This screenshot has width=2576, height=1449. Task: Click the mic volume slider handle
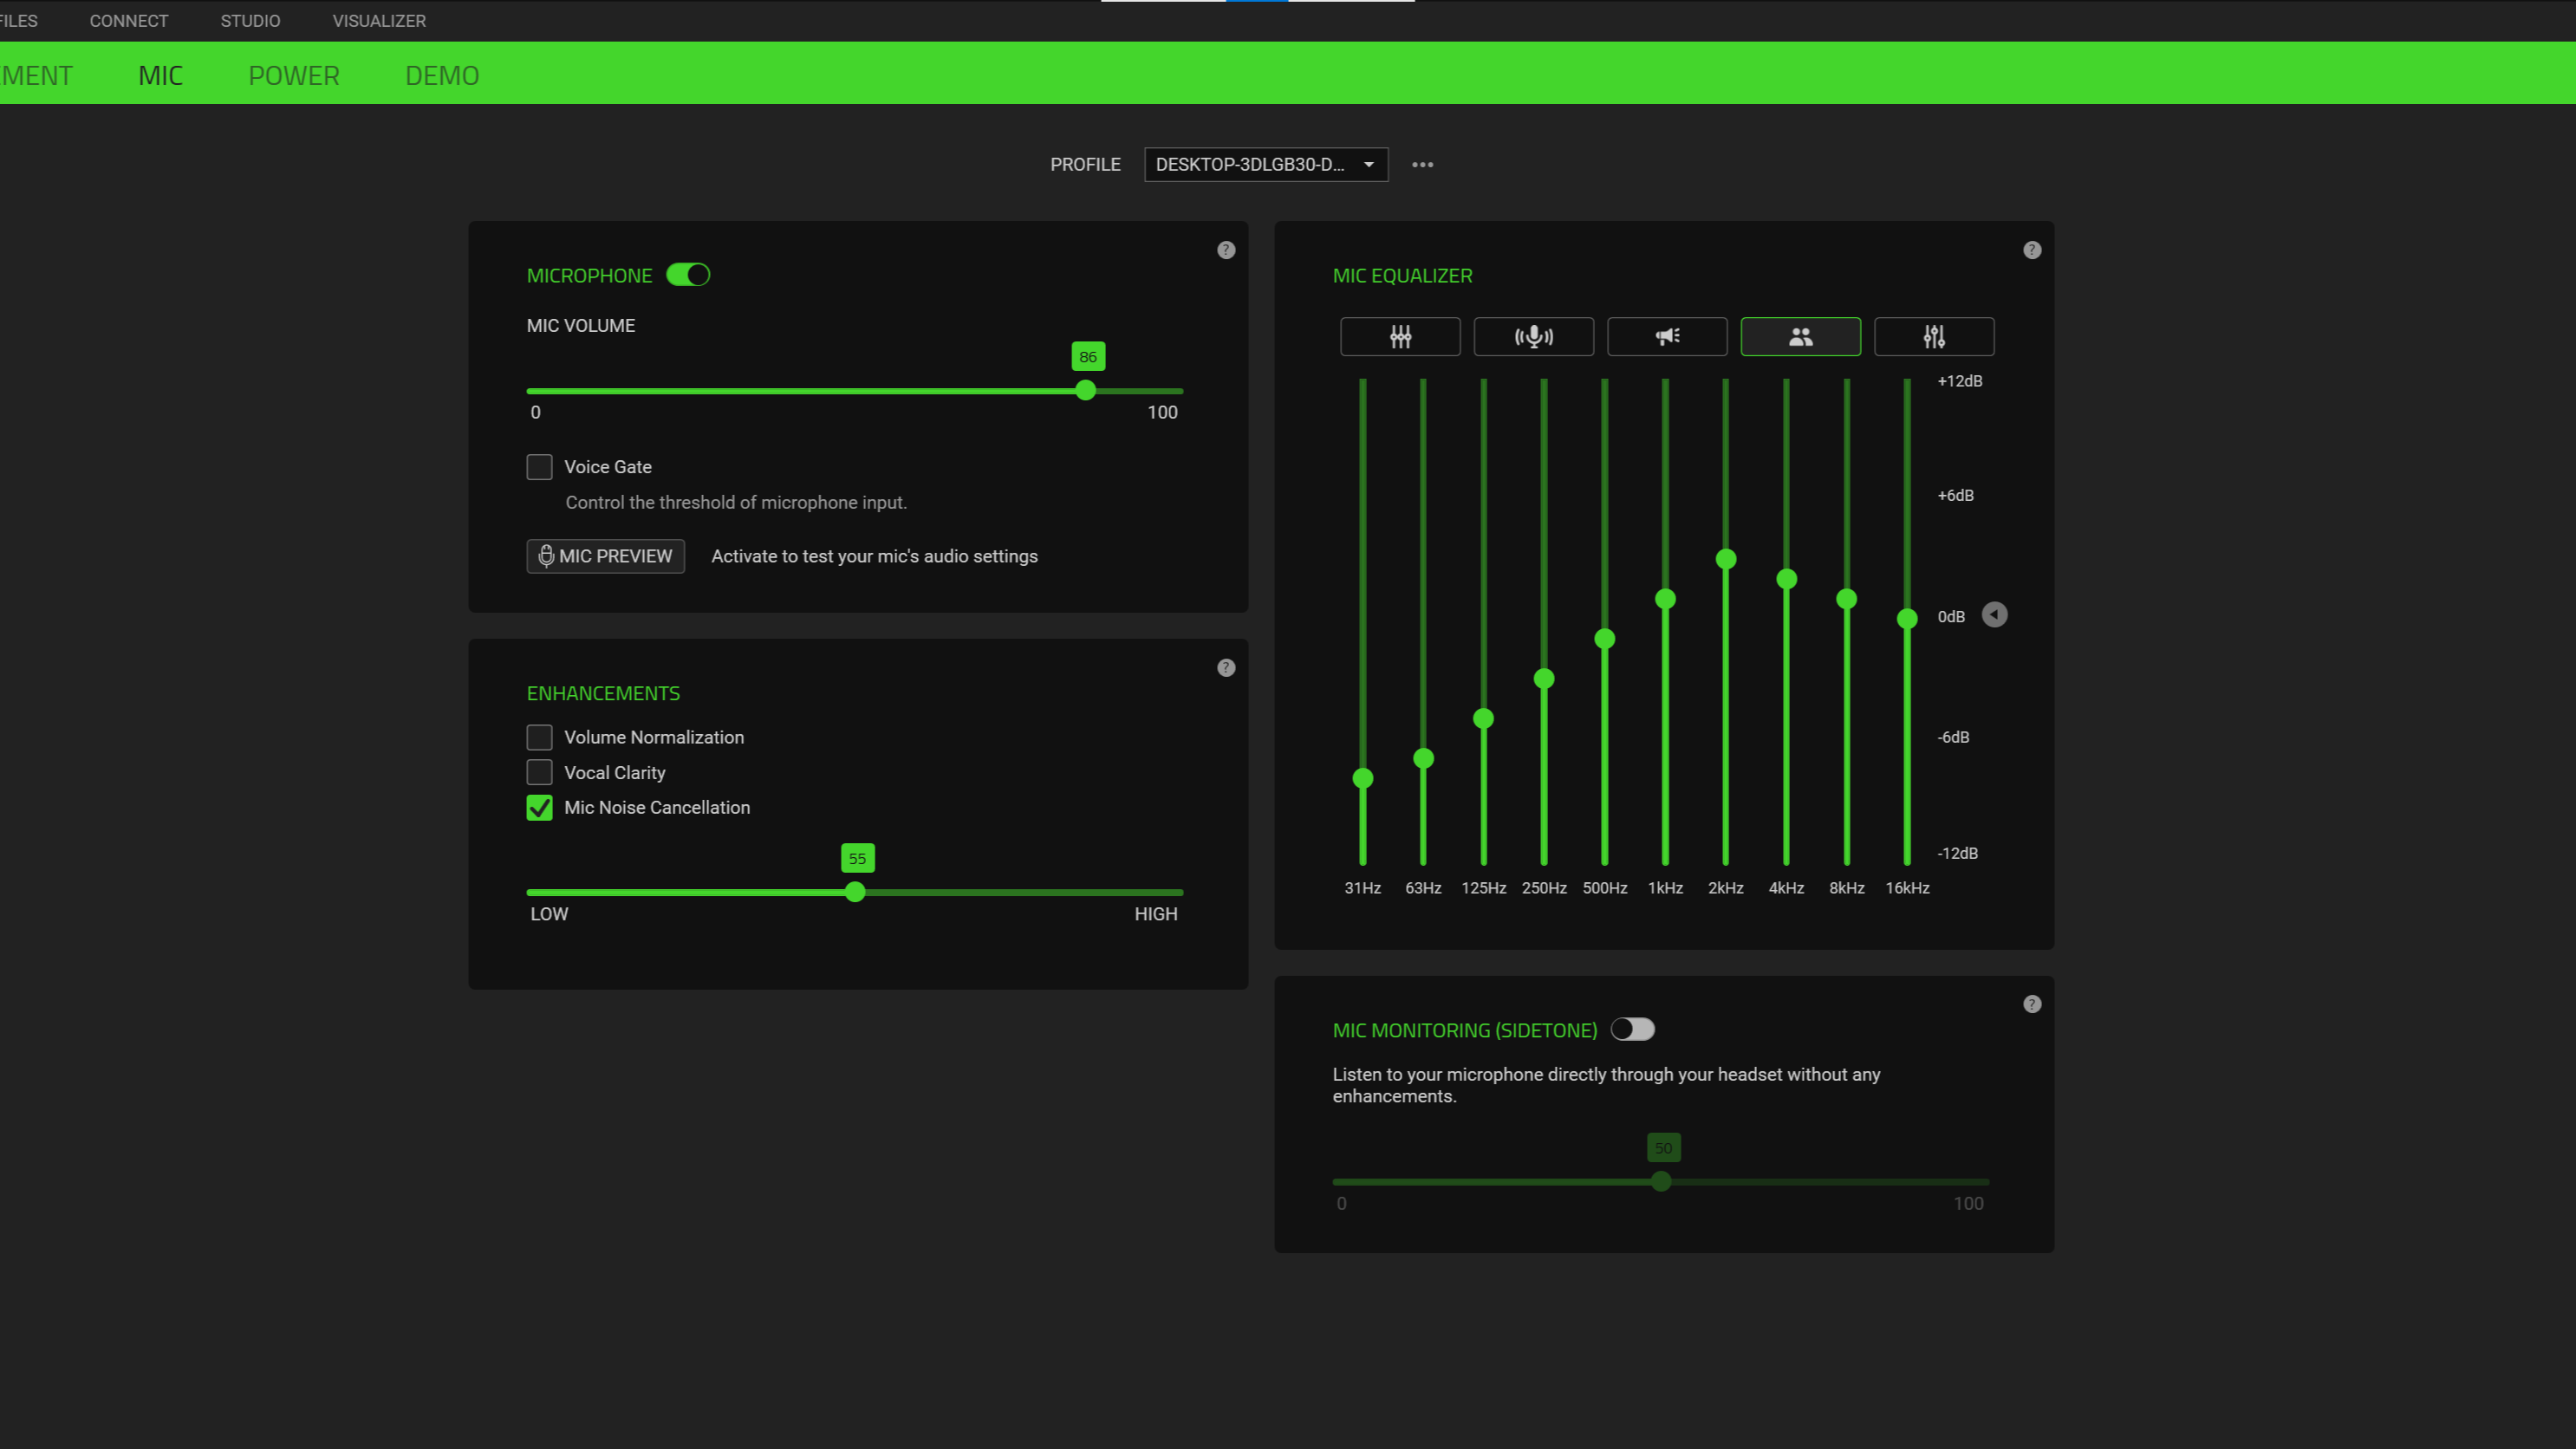click(x=1085, y=391)
